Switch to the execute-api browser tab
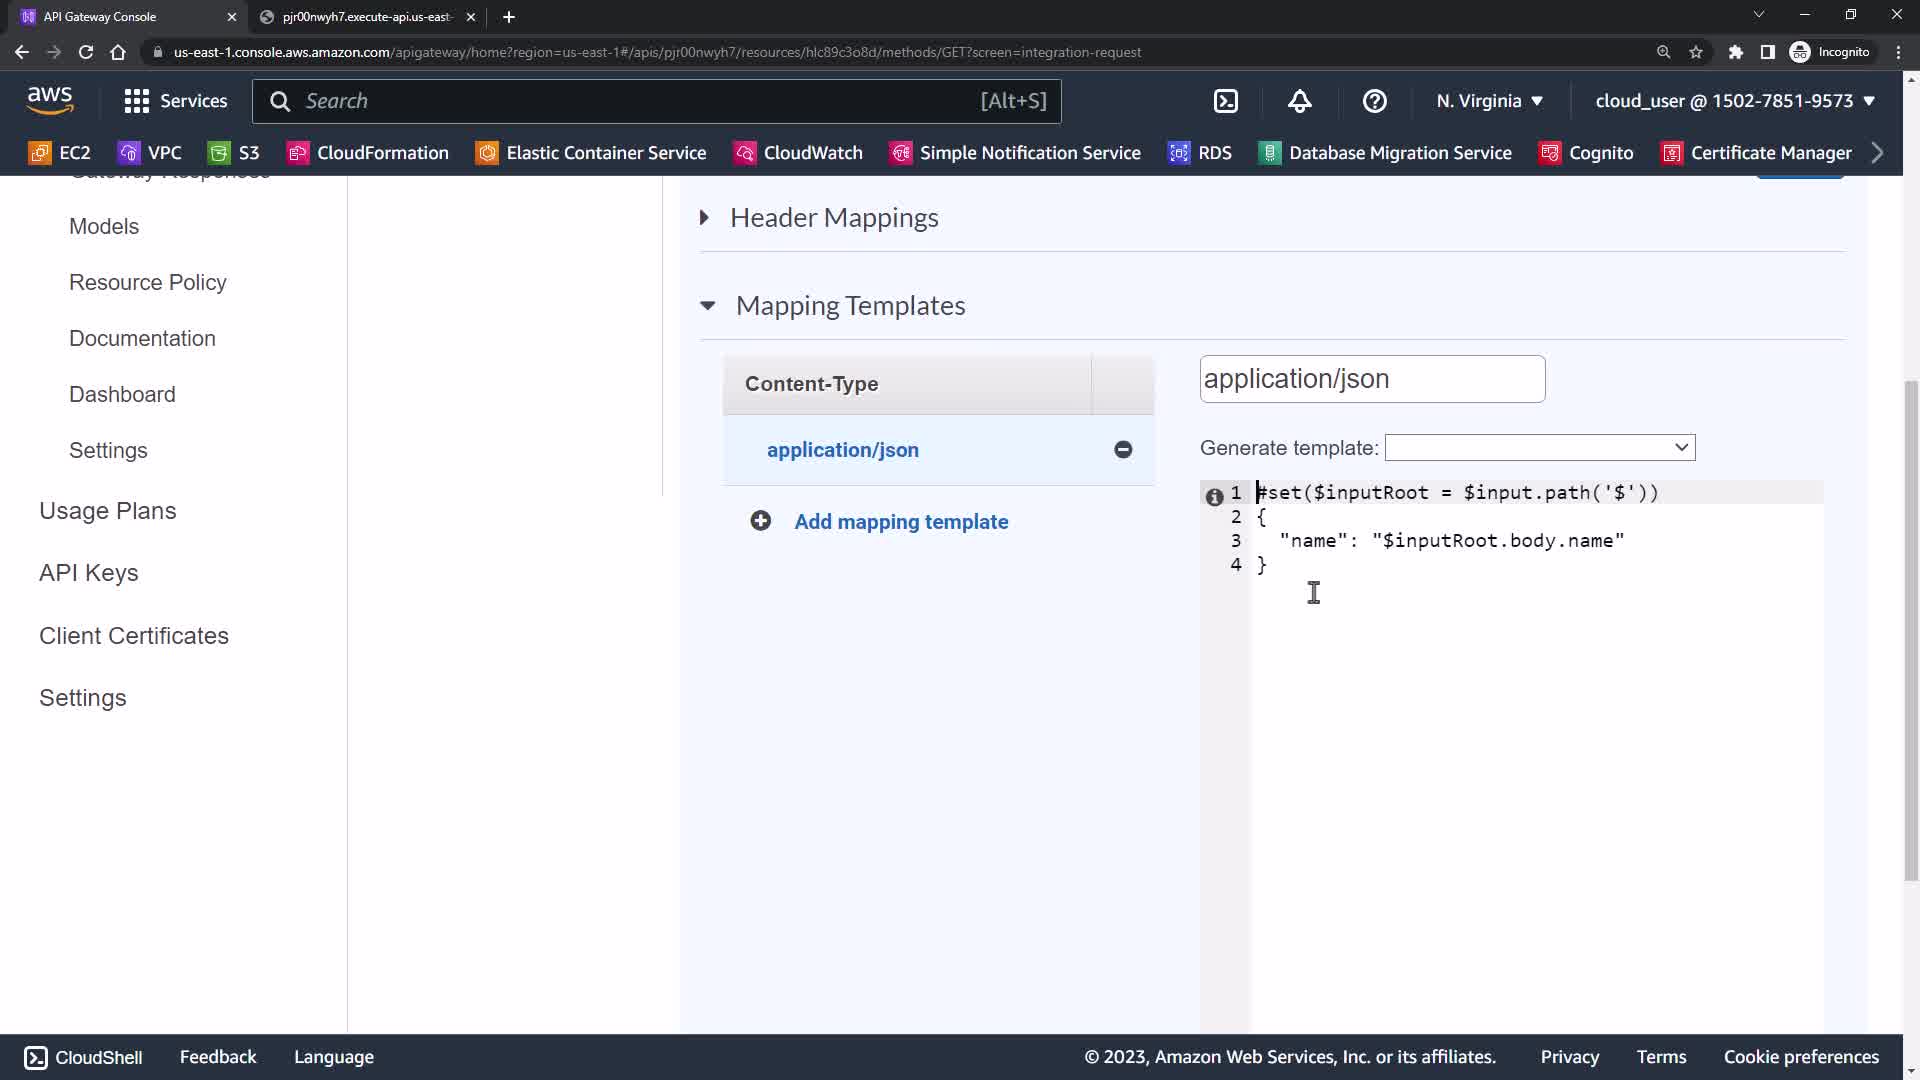 coord(365,17)
